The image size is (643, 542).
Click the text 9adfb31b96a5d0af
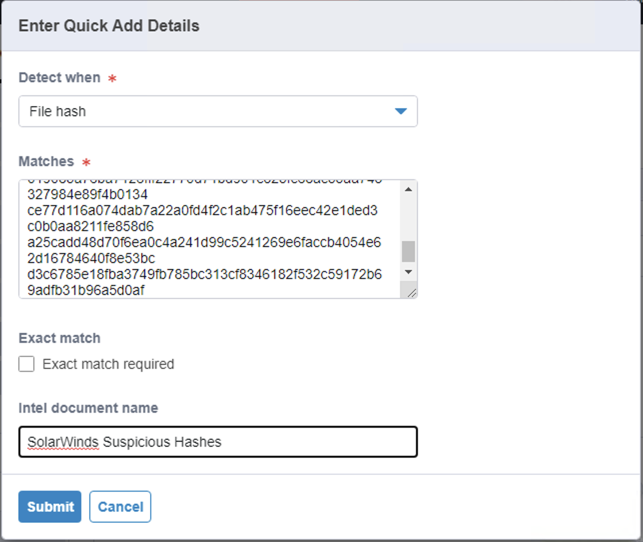[86, 290]
